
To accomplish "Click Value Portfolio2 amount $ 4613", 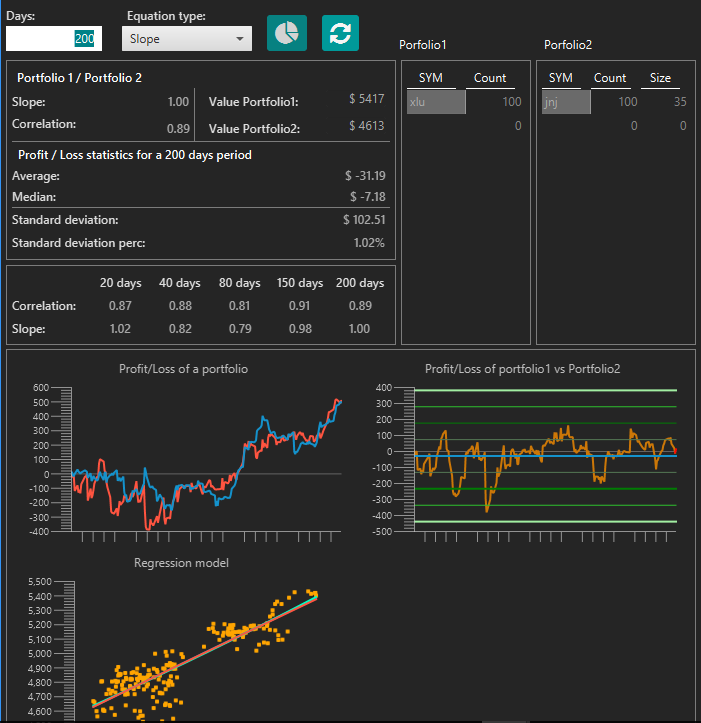I will [367, 125].
